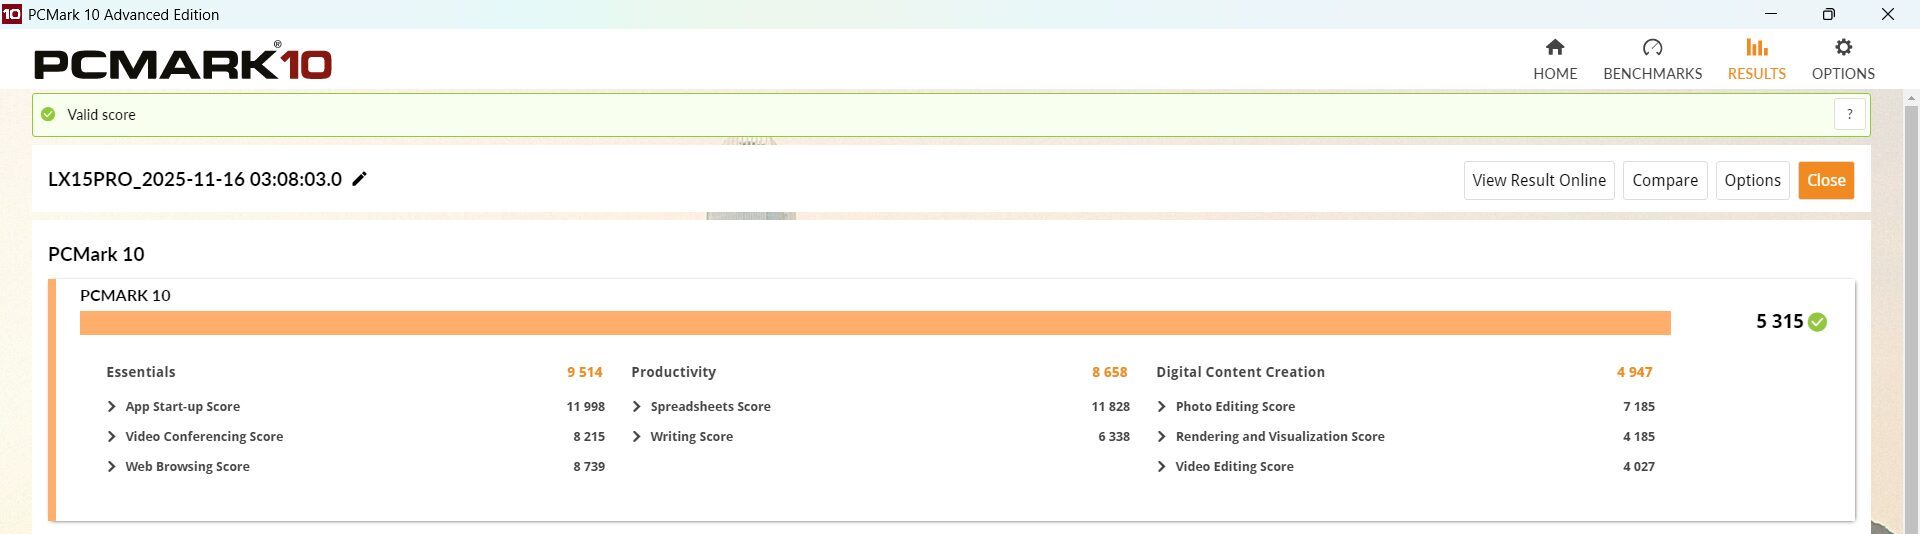Click the green Valid score checkmark icon
Image resolution: width=1920 pixels, height=534 pixels.
coord(48,115)
